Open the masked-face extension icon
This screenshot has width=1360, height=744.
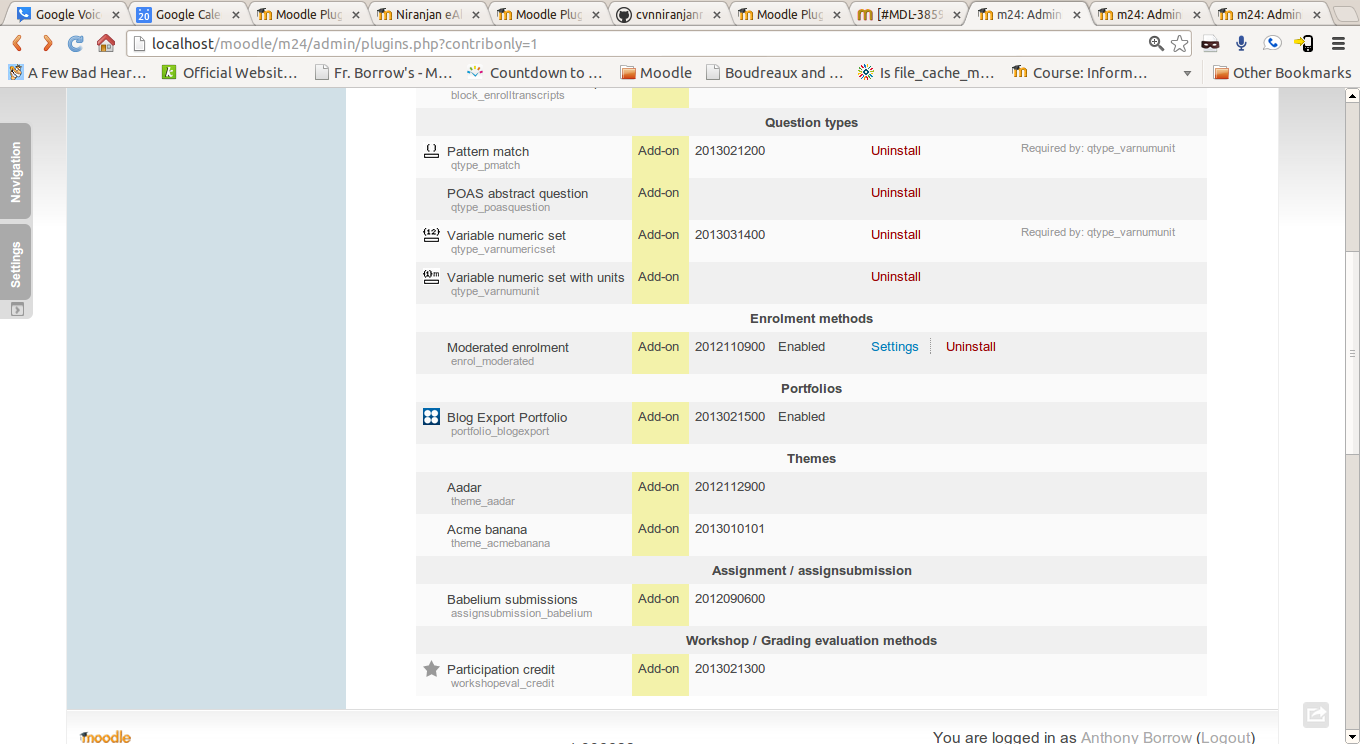click(x=1211, y=44)
